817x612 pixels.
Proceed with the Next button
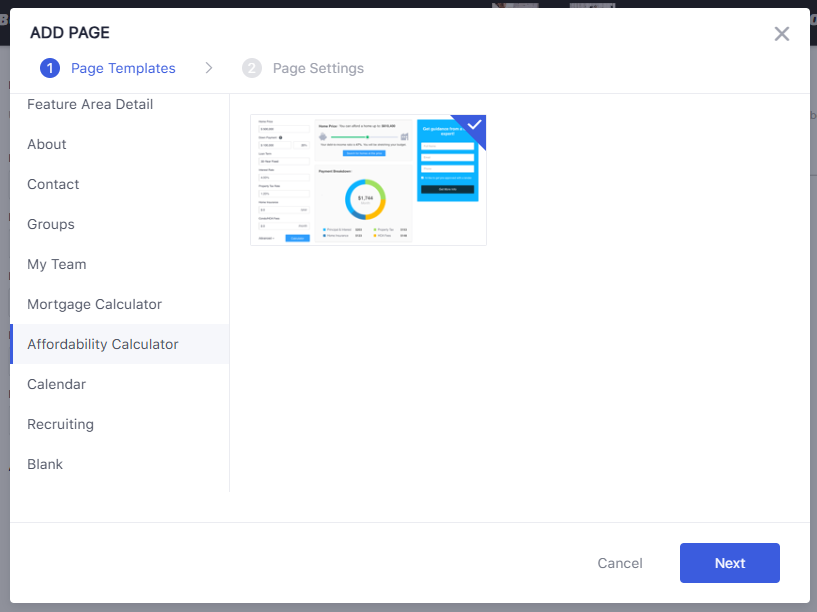[729, 563]
